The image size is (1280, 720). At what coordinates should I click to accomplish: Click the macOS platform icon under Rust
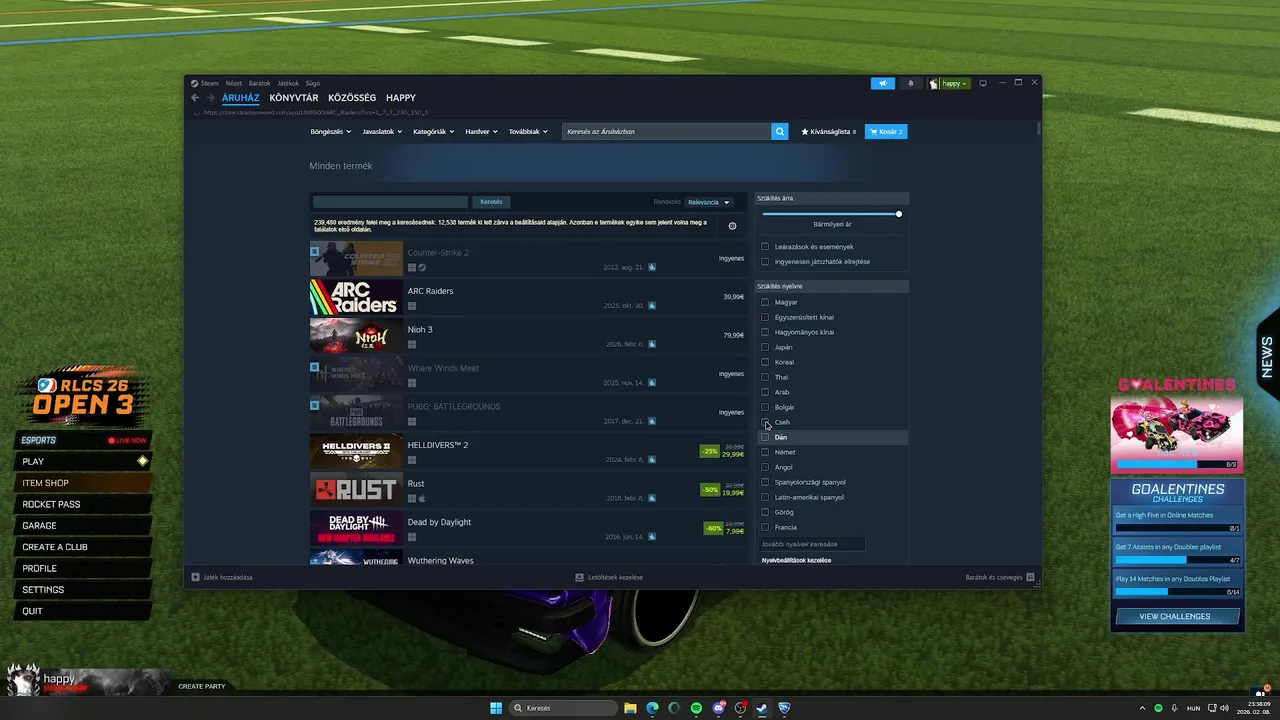click(422, 498)
